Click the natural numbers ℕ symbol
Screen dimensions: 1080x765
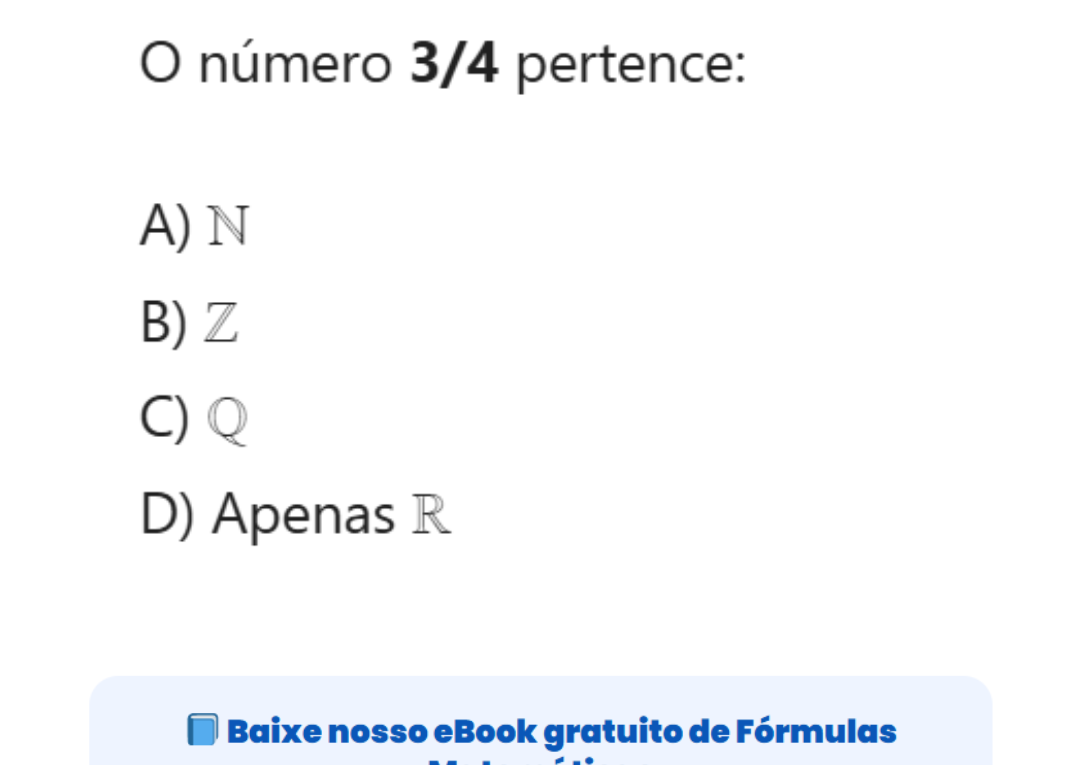pos(227,227)
